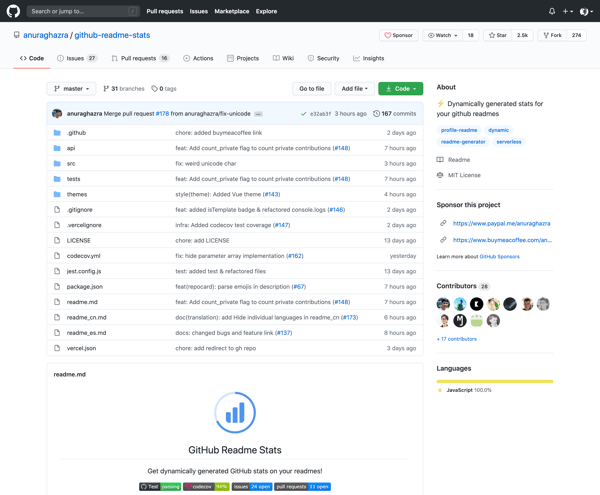Open the .vercelignore file
This screenshot has height=495, width=600.
(84, 225)
